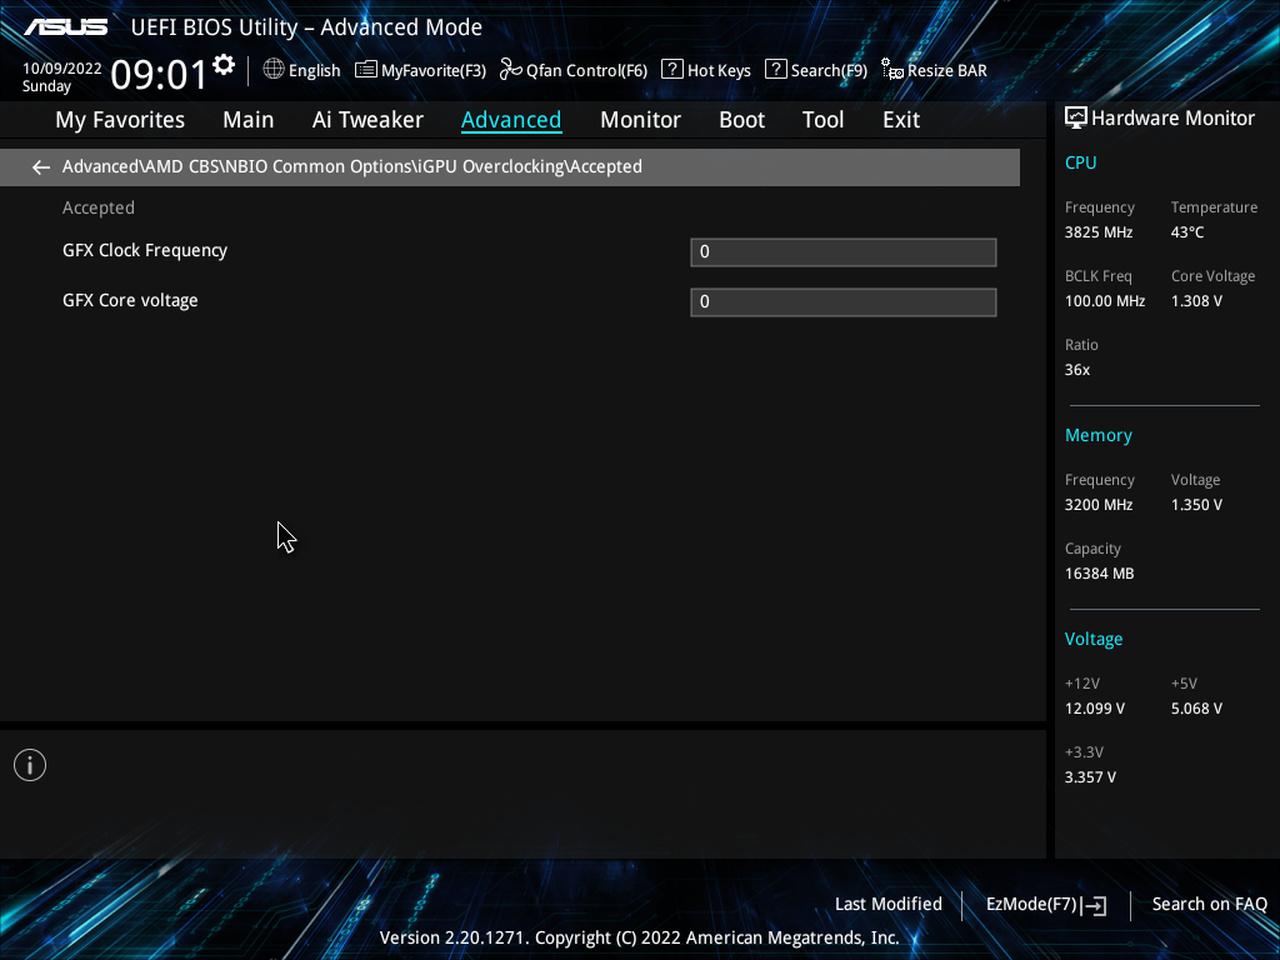Open clock settings gear icon
Image resolution: width=1280 pixels, height=960 pixels.
pyautogui.click(x=224, y=66)
